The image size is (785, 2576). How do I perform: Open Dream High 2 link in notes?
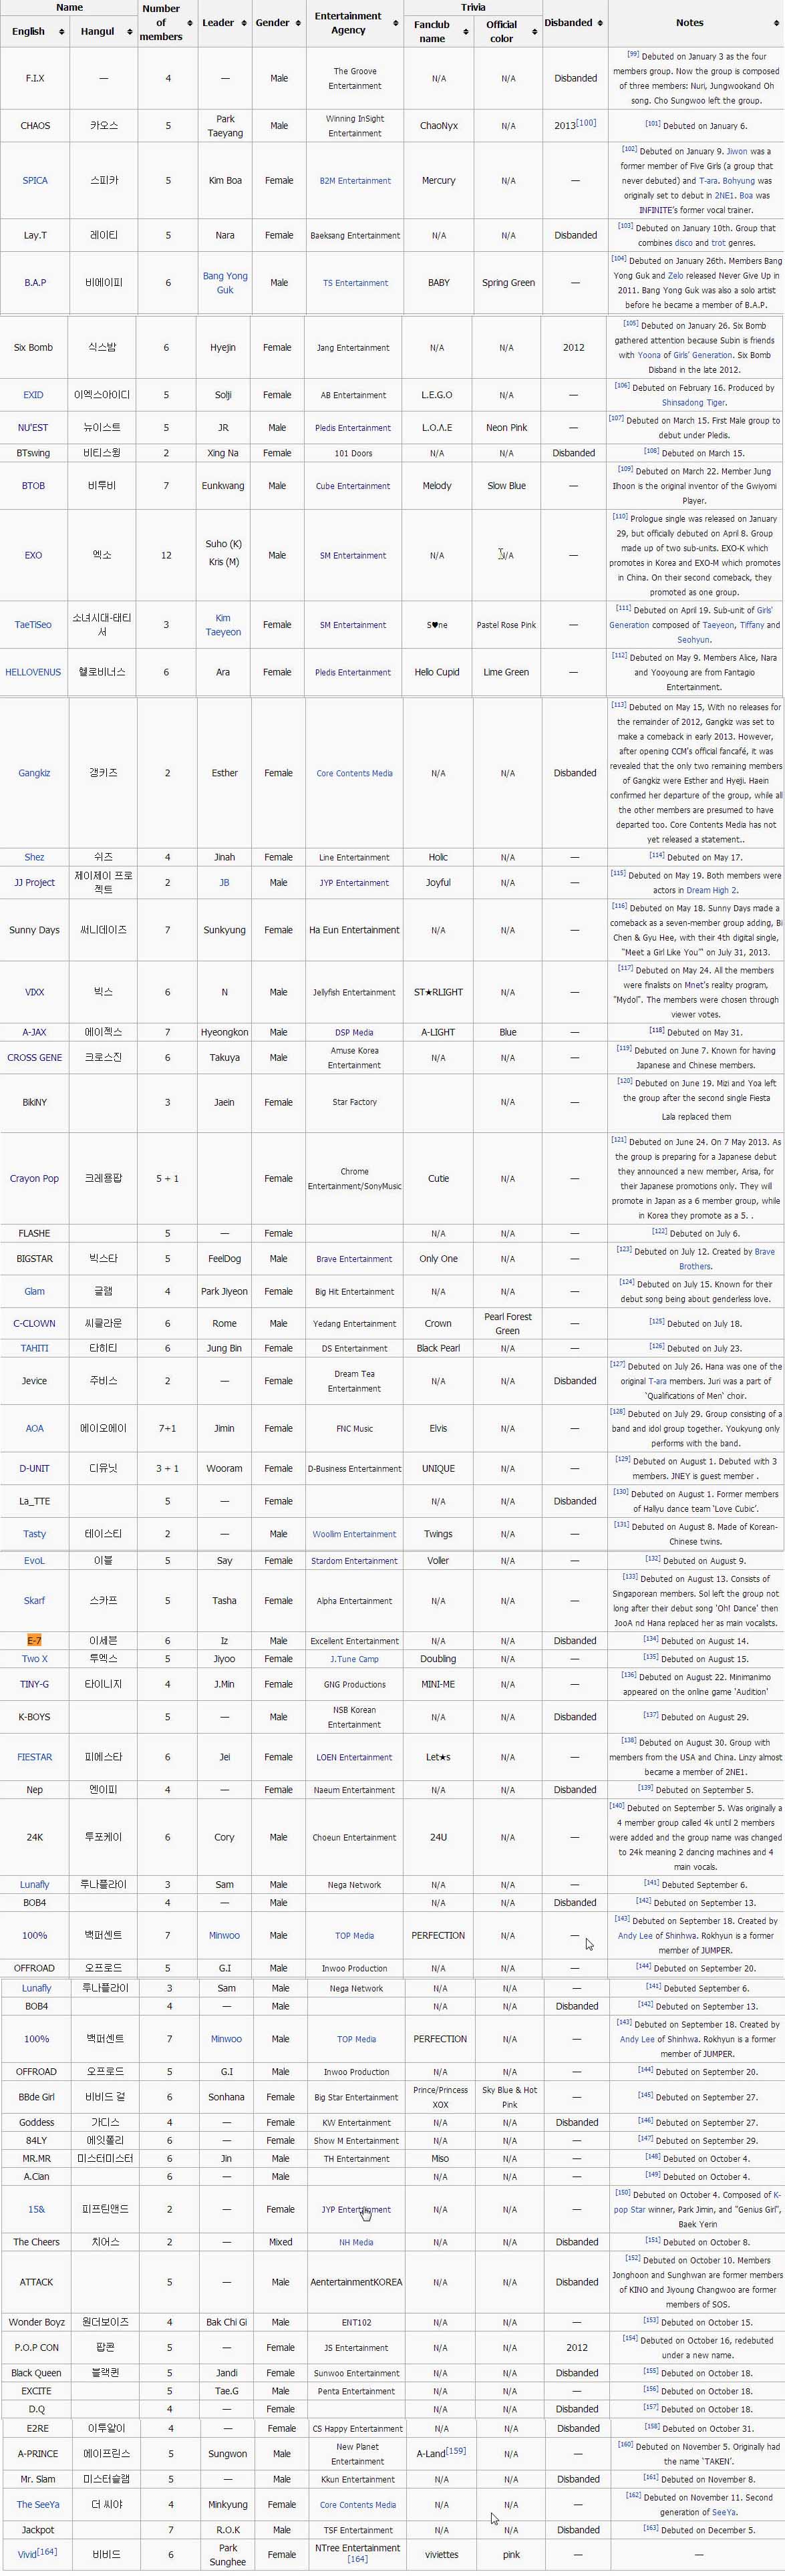[x=712, y=890]
